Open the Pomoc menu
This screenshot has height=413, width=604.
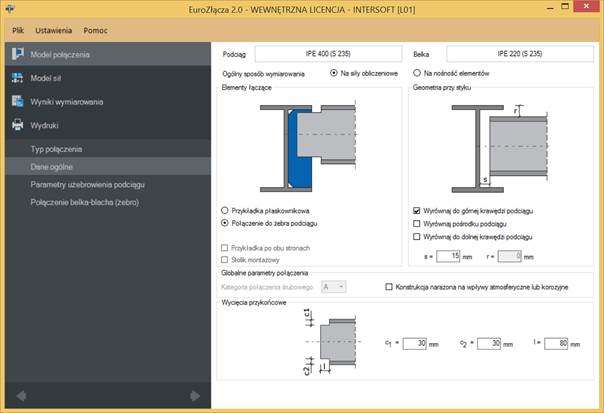96,30
